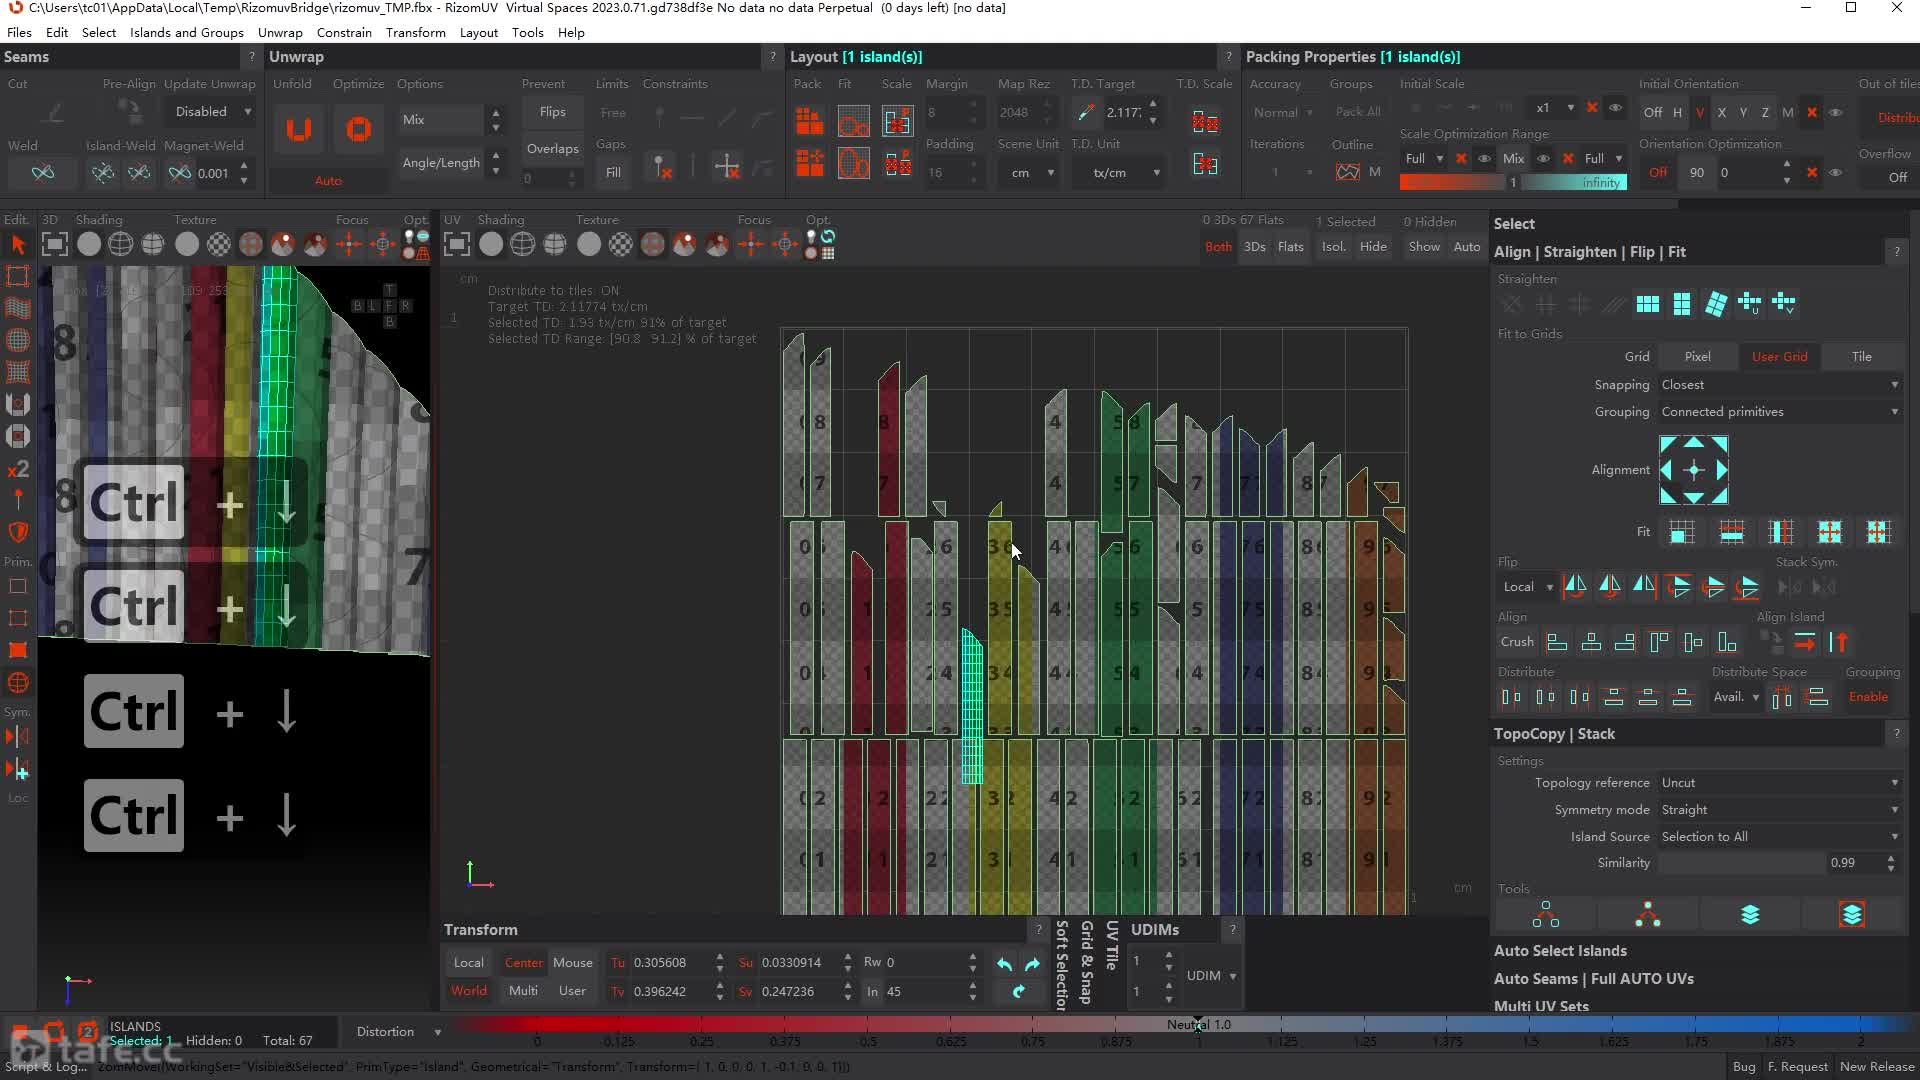Click the tilted grid straighten icon

pos(1716,304)
